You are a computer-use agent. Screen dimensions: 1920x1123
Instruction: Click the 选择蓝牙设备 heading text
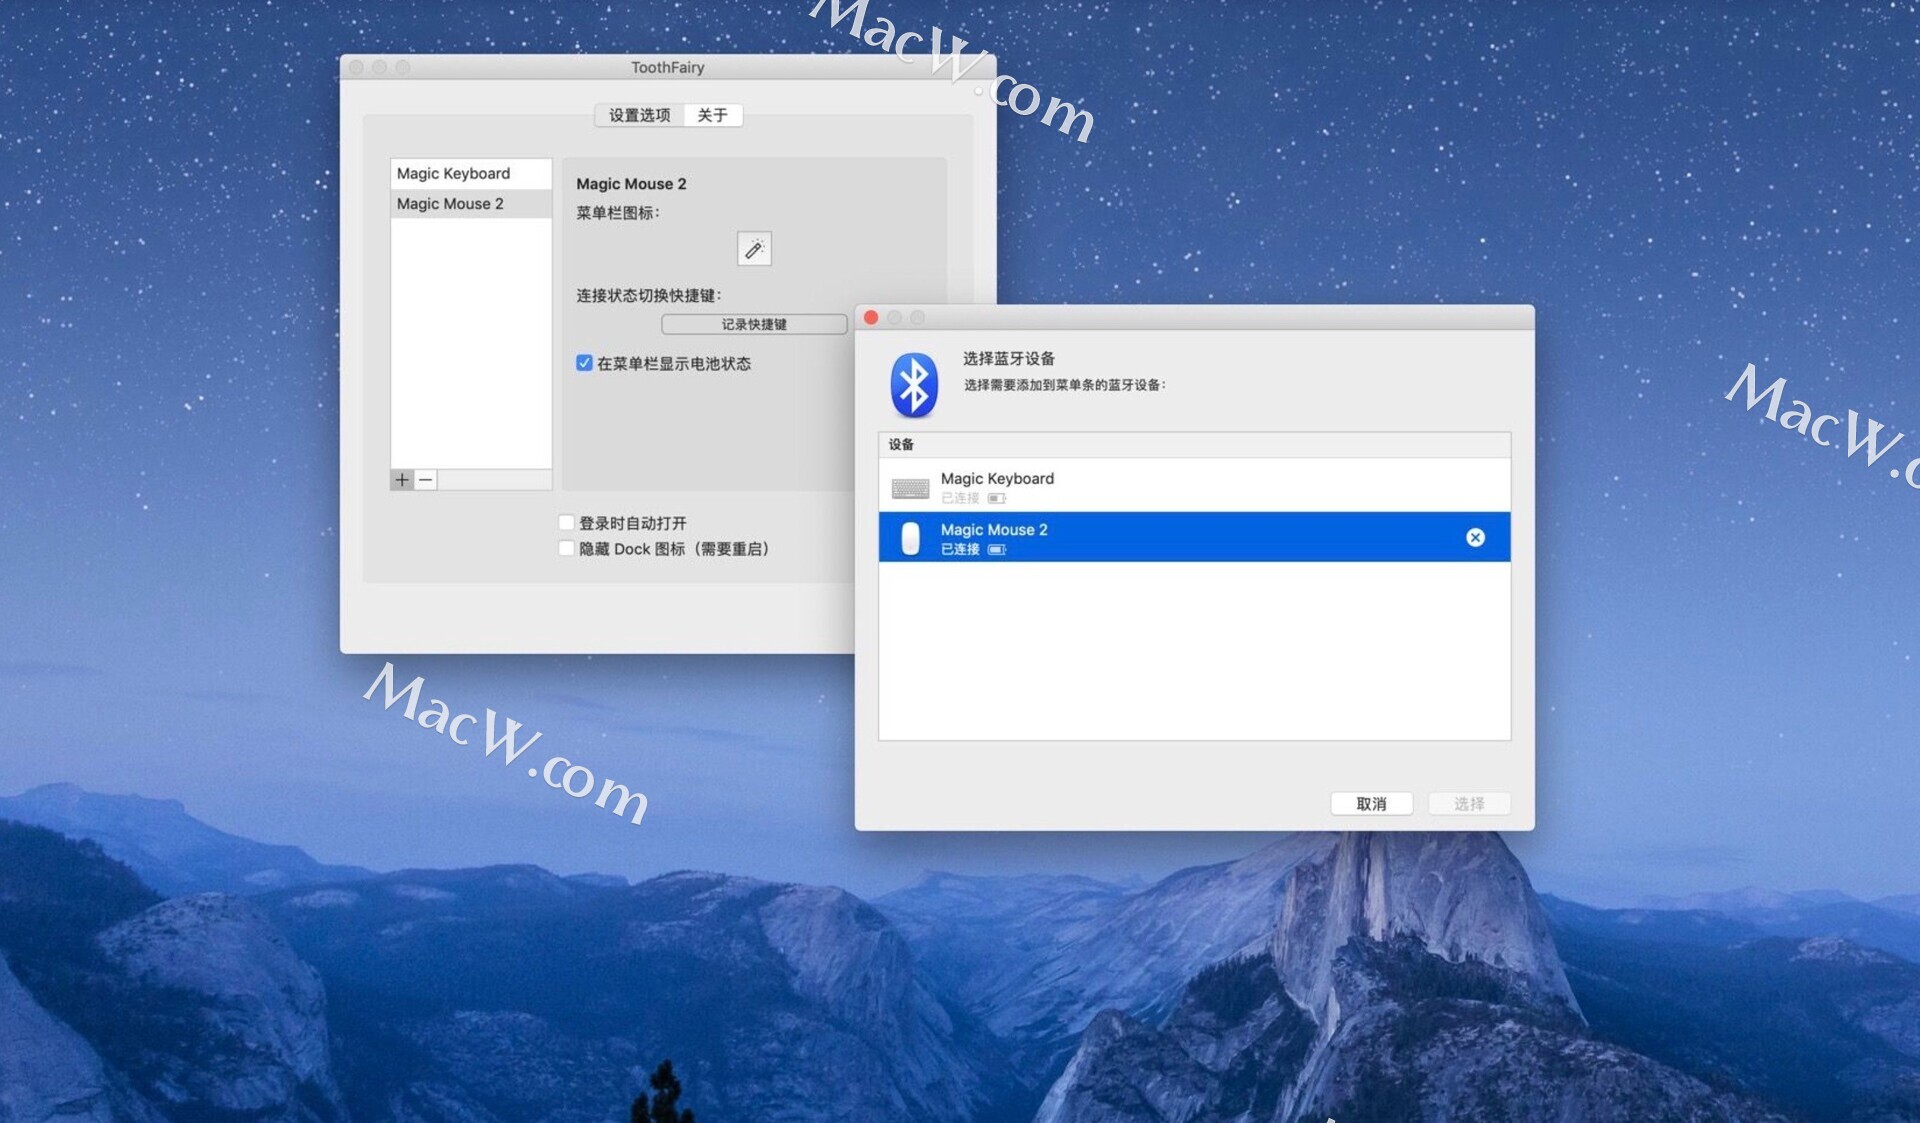point(1009,358)
